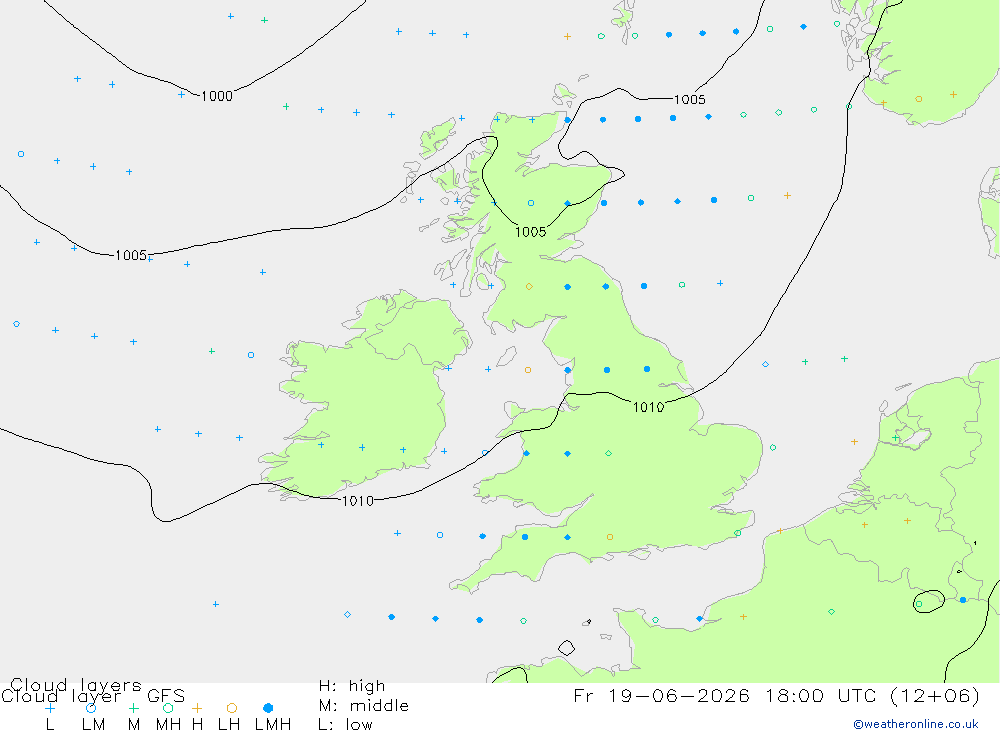
Task: Click the 1005 isobar label over Scotland
Action: (x=531, y=232)
